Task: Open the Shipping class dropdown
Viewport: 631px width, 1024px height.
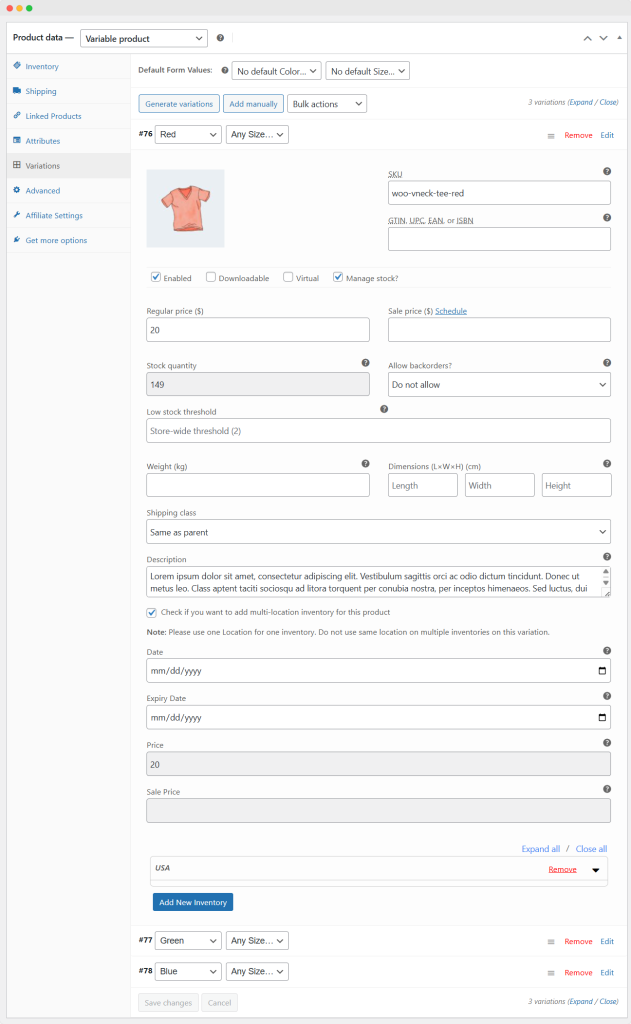Action: 378,532
